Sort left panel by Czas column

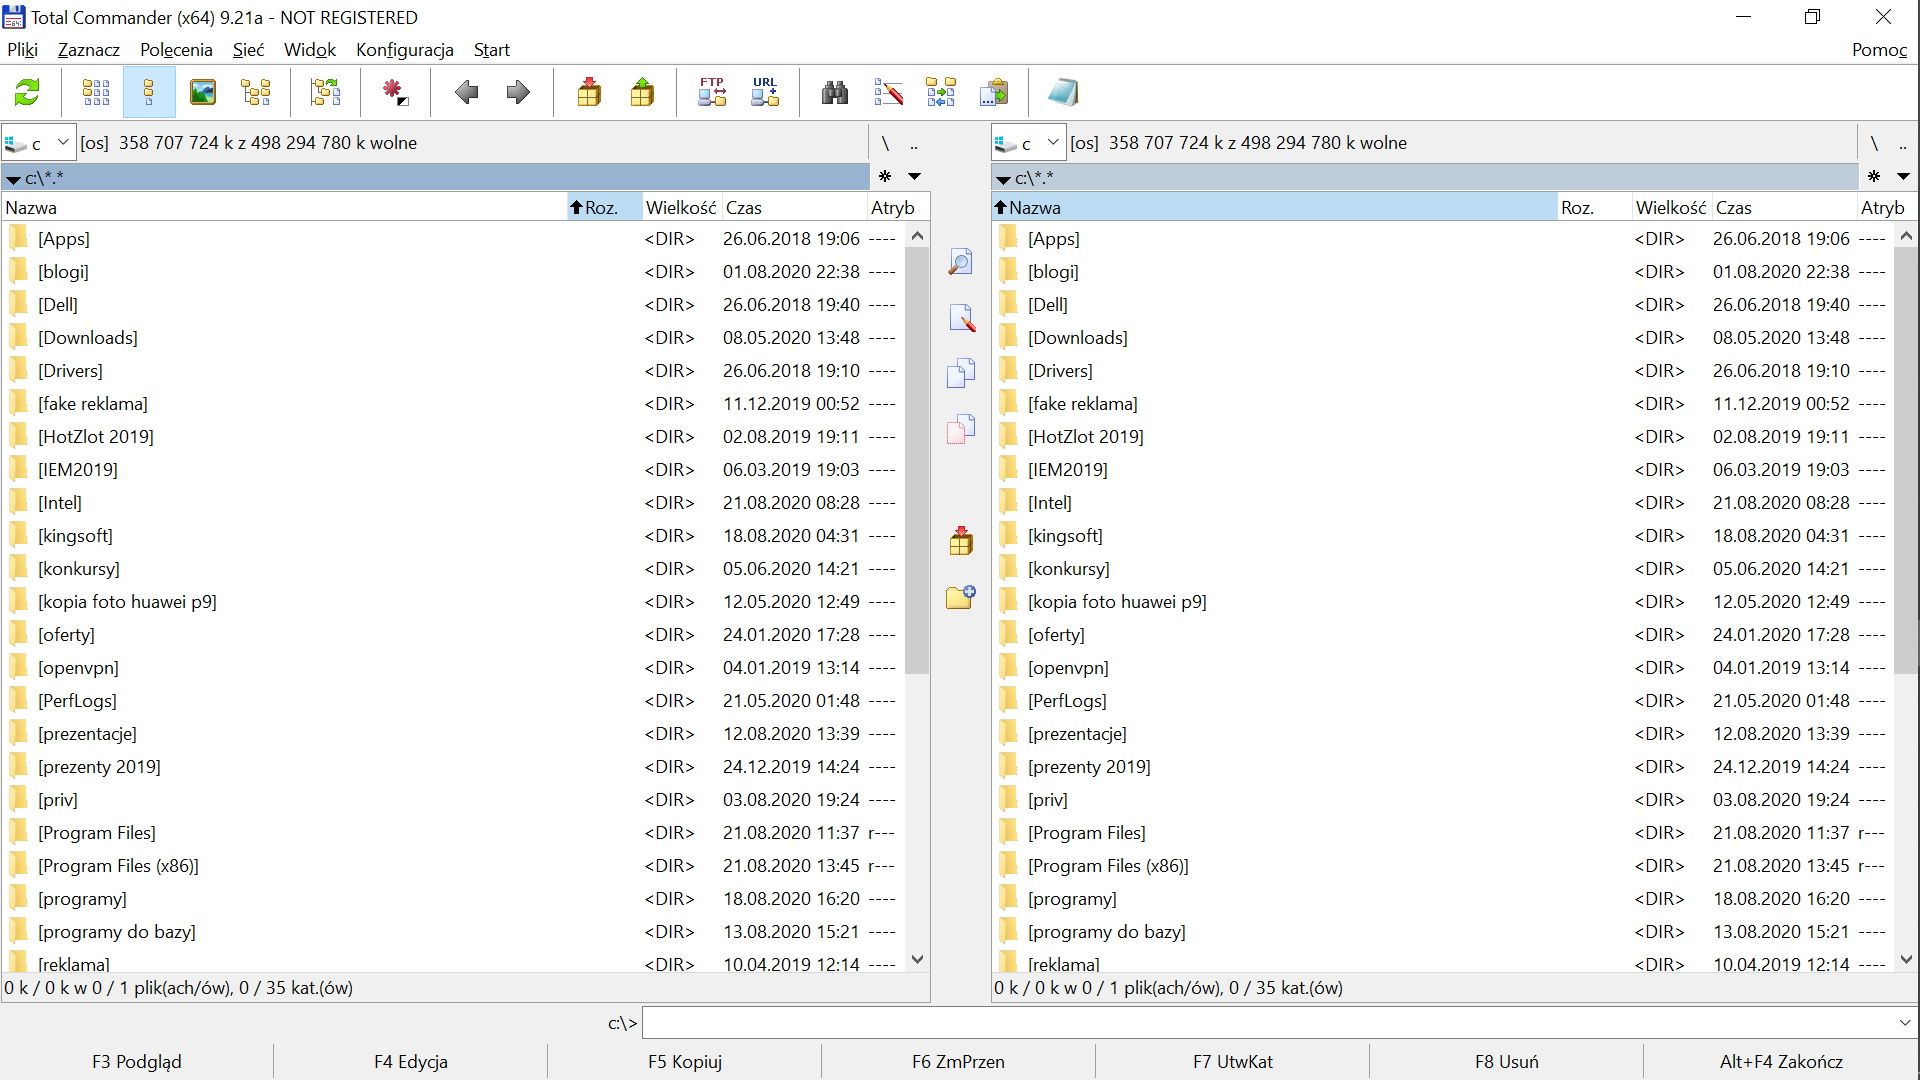(x=794, y=208)
